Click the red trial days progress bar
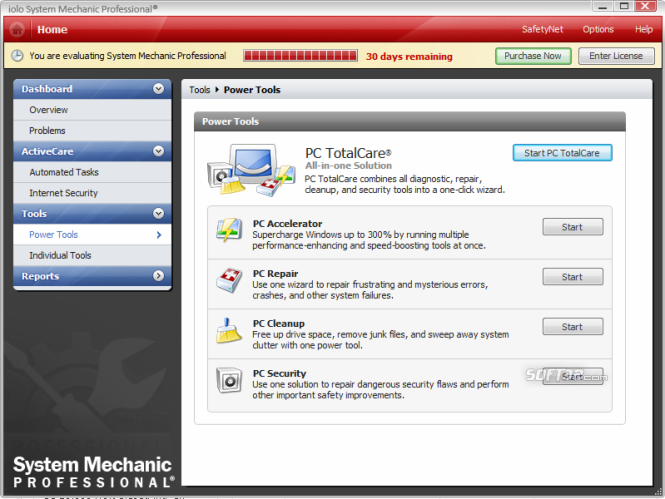This screenshot has height=499, width=665. click(300, 56)
